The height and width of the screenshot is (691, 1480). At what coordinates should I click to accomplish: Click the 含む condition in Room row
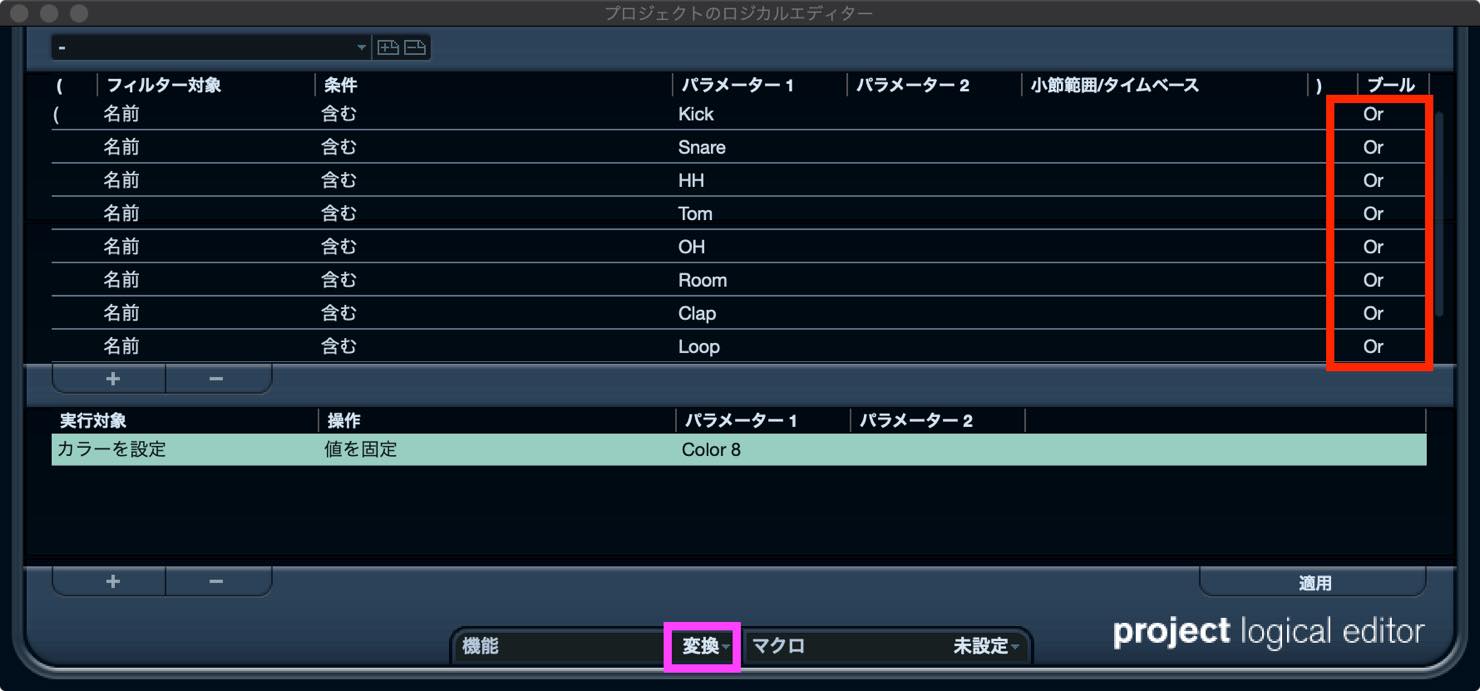point(339,280)
